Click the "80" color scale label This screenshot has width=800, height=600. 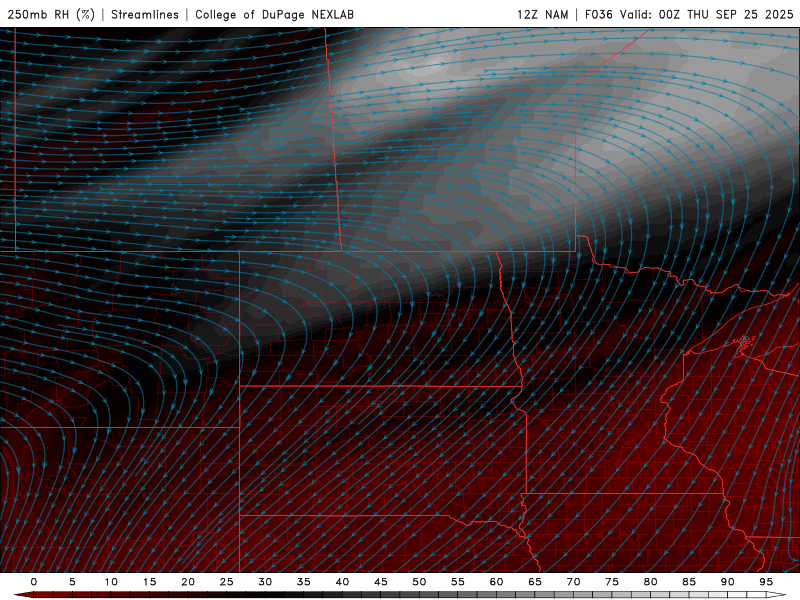(651, 582)
